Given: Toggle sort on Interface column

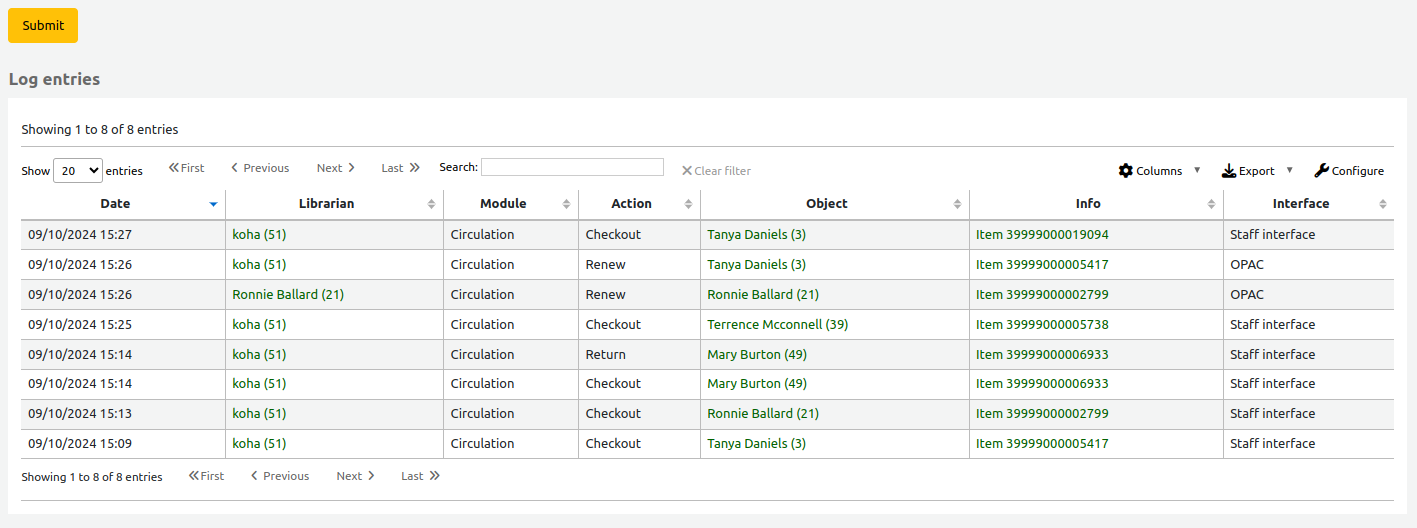Looking at the screenshot, I should (x=1382, y=204).
